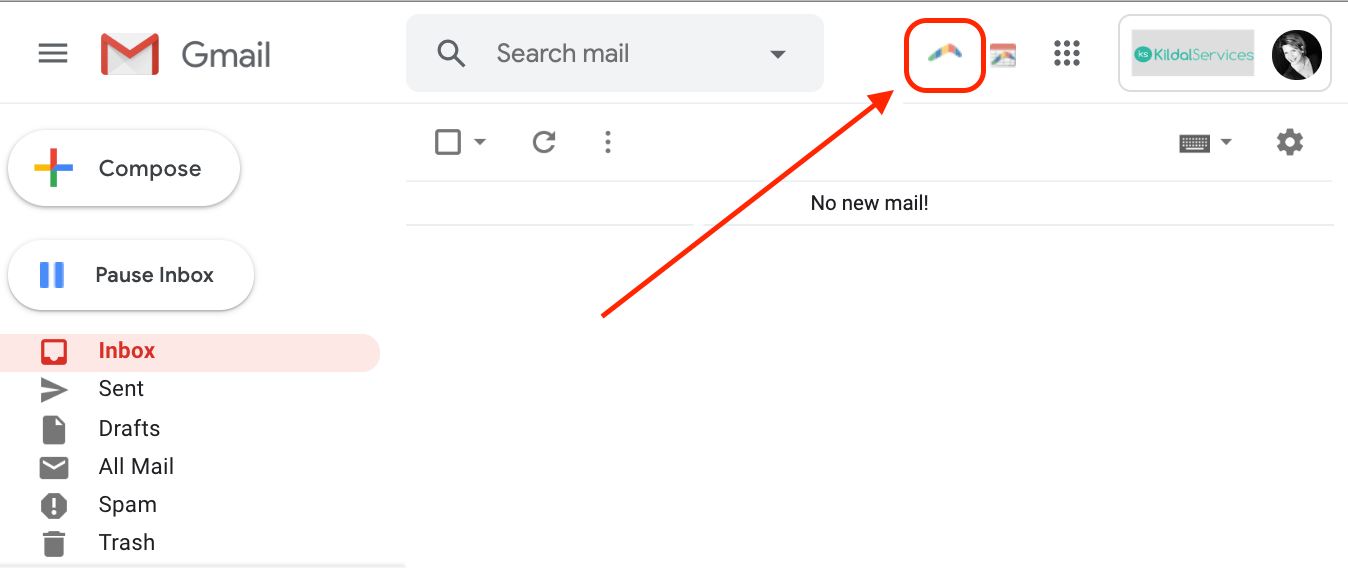Expand the select checkbox dropdown arrow
The width and height of the screenshot is (1348, 570).
480,143
